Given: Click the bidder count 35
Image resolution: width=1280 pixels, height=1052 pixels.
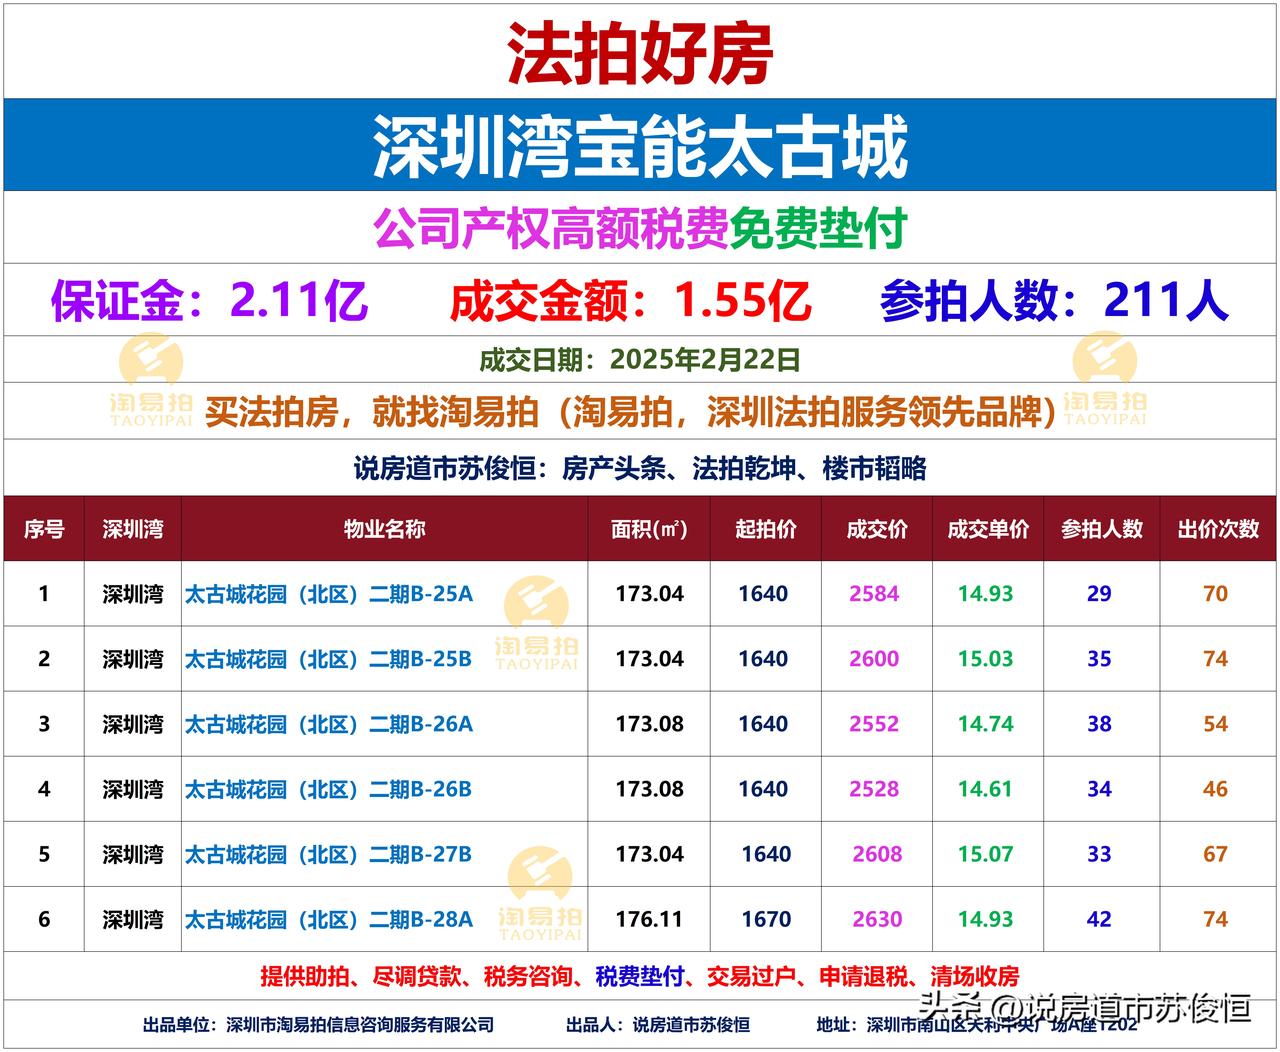Looking at the screenshot, I should point(1099,659).
